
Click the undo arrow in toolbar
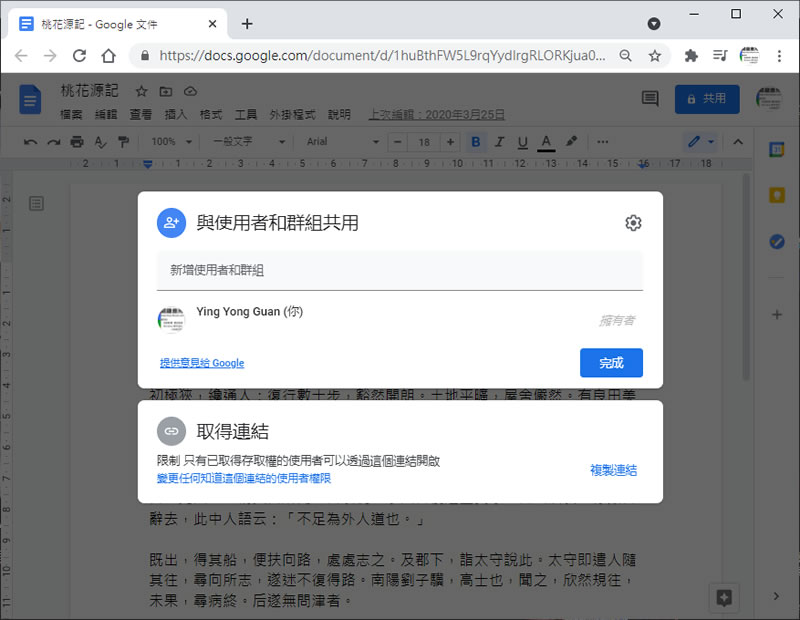click(x=30, y=142)
